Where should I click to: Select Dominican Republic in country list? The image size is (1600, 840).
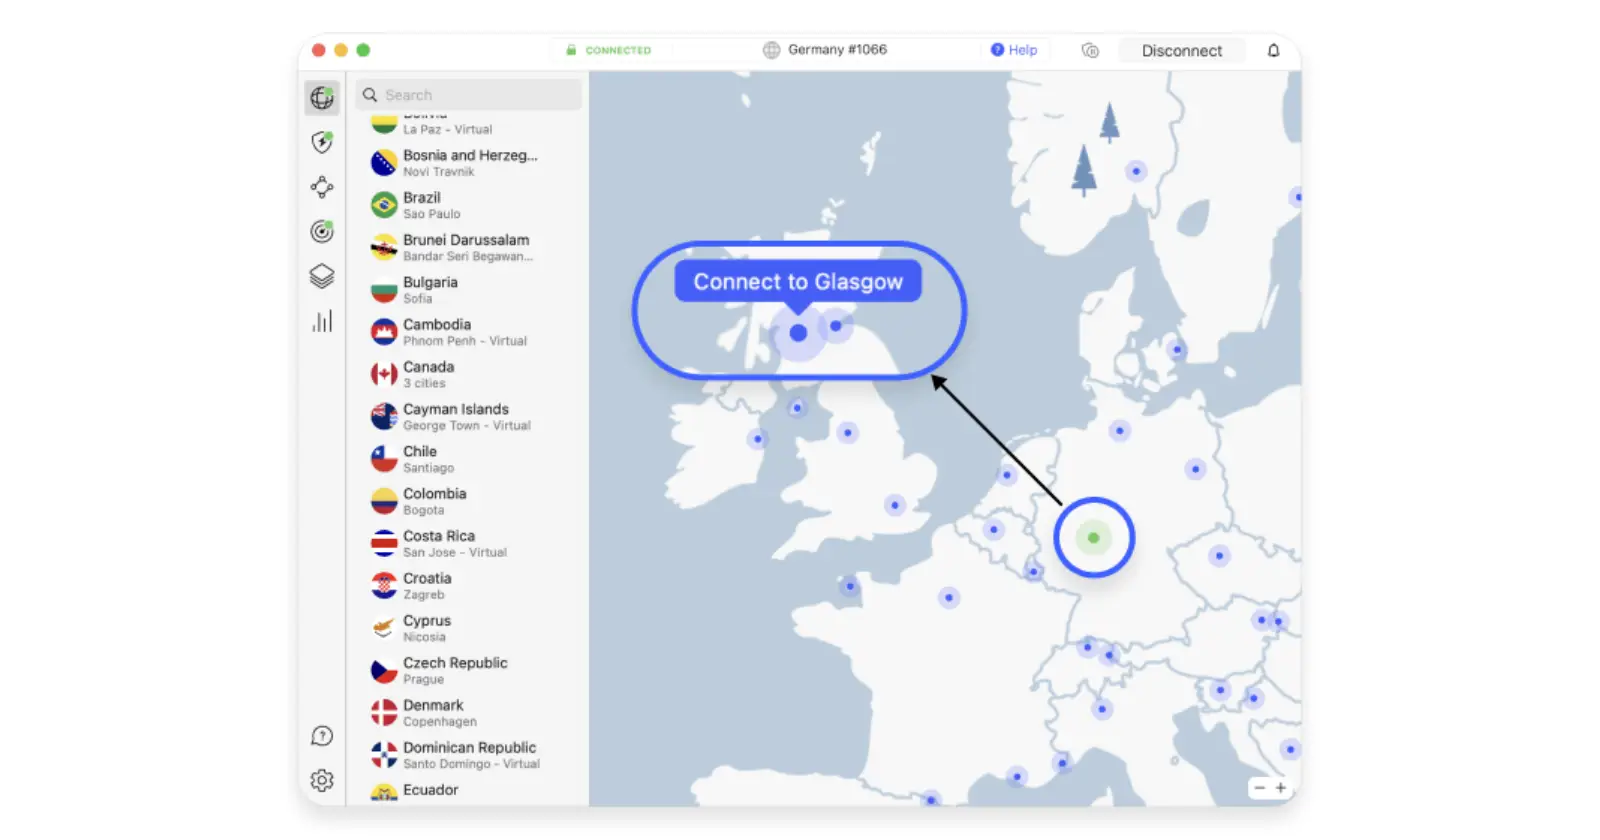coord(469,755)
